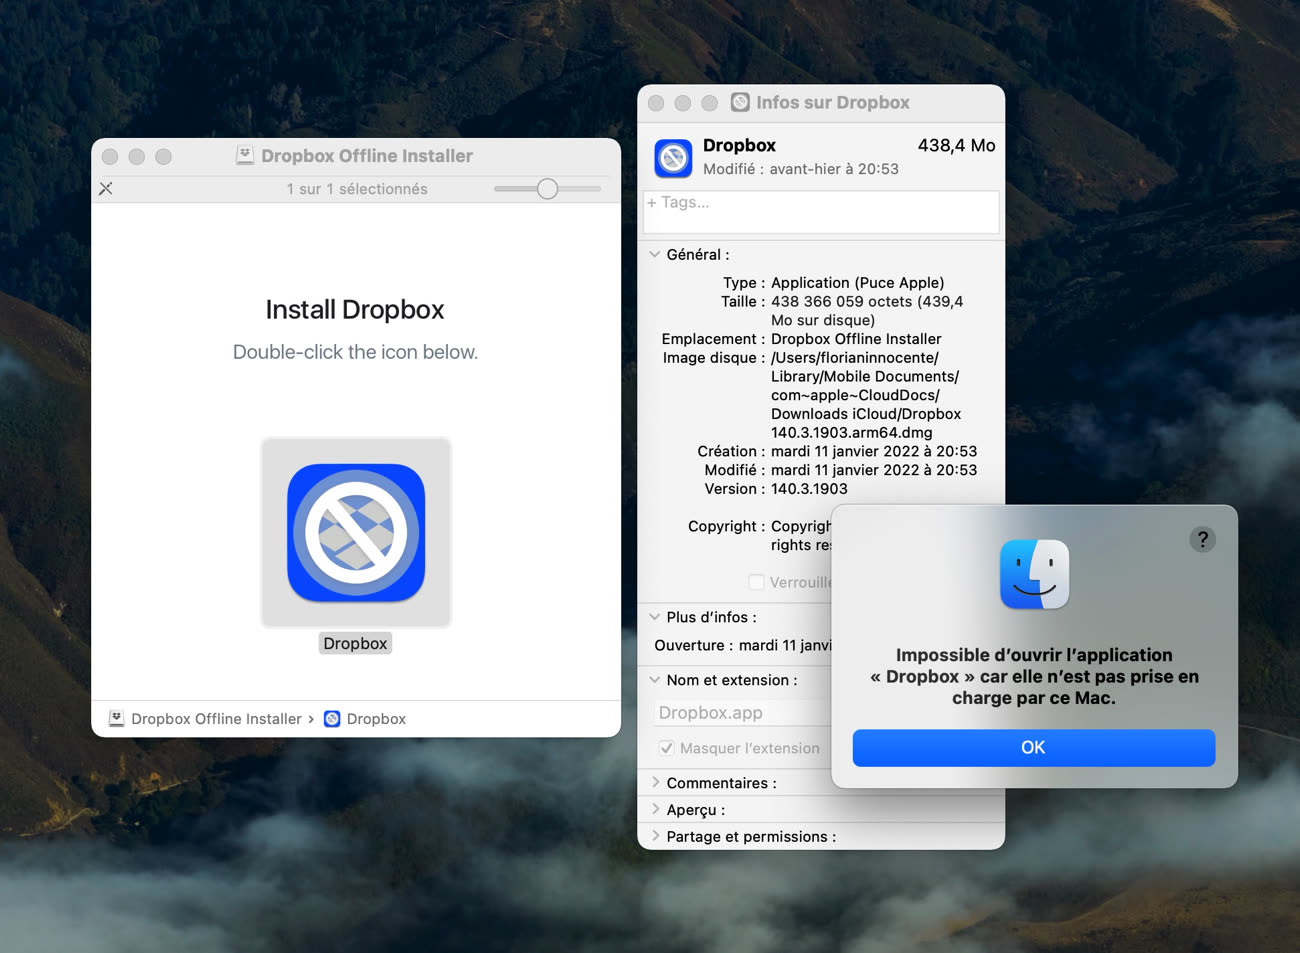Dismiss the alert with the OK button
The height and width of the screenshot is (953, 1300).
(1034, 748)
